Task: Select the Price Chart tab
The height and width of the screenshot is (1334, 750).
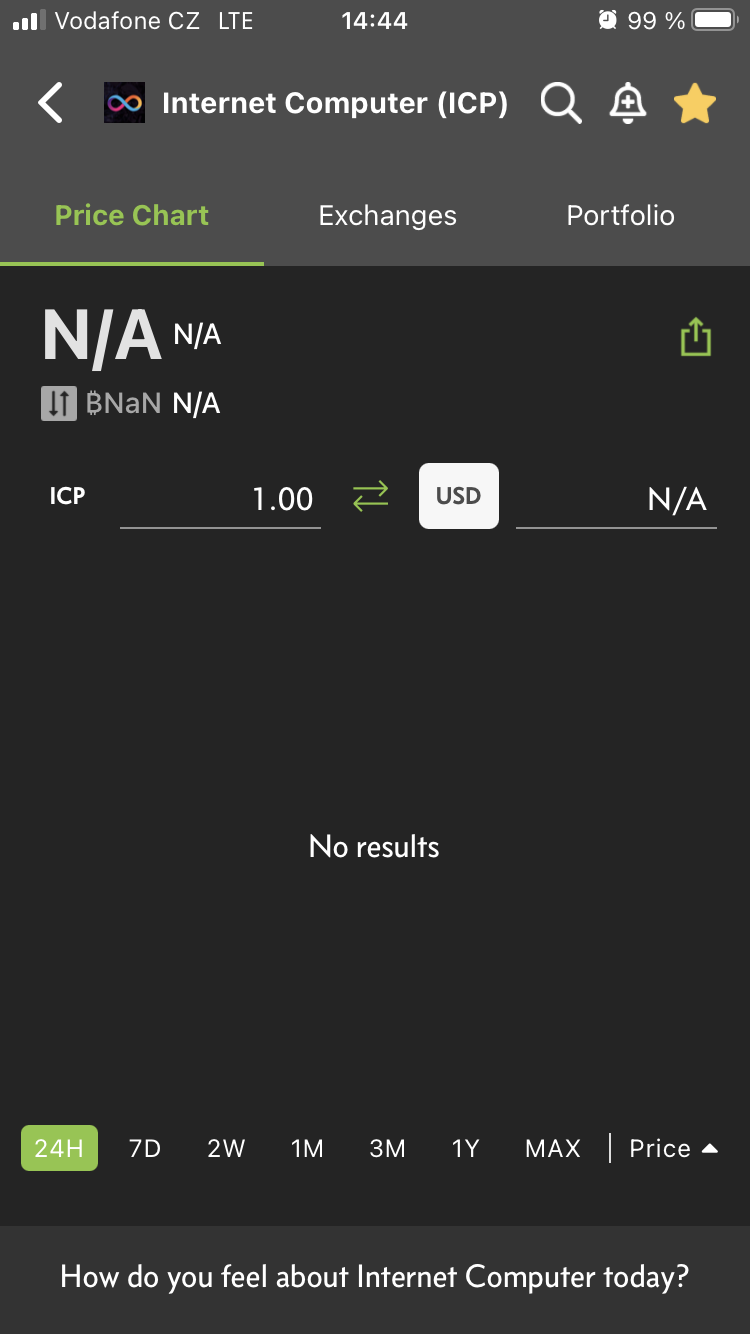Action: [x=132, y=216]
